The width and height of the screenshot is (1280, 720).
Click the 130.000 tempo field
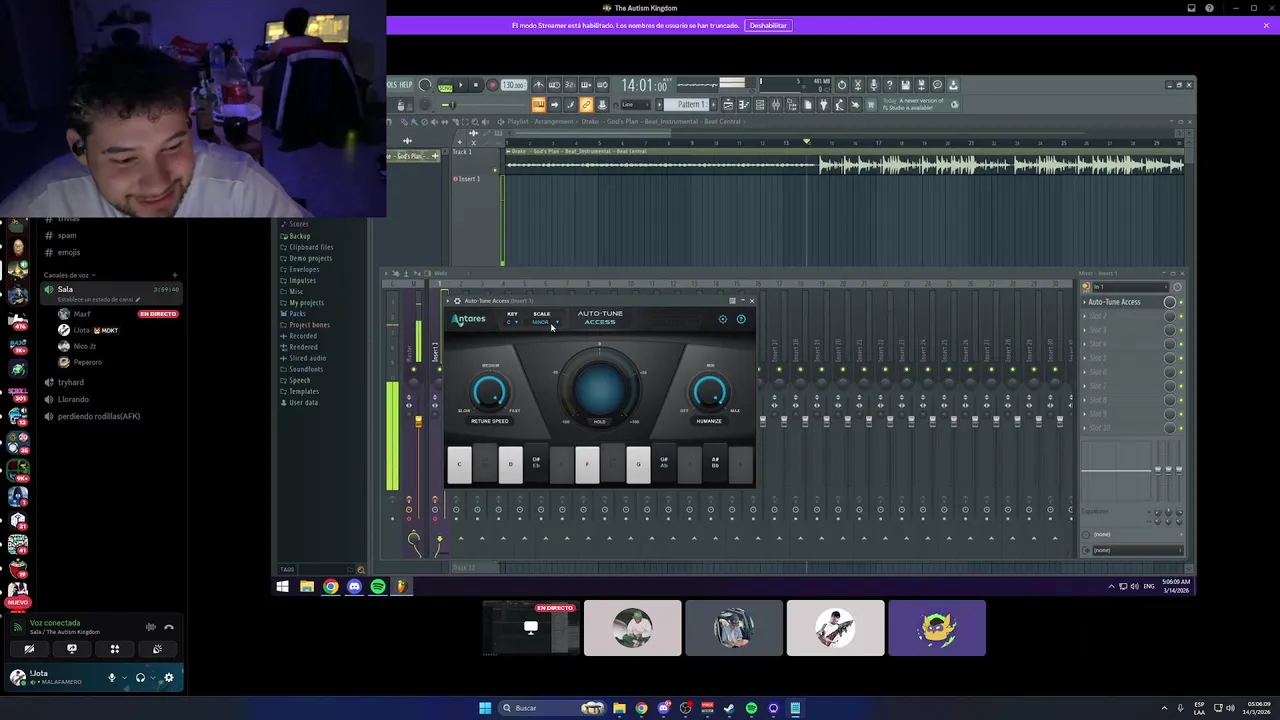(514, 85)
